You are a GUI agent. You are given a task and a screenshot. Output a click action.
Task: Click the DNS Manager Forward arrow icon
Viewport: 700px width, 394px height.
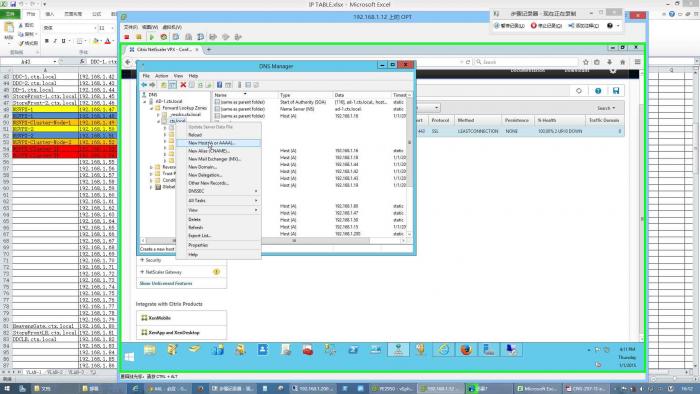(x=152, y=85)
